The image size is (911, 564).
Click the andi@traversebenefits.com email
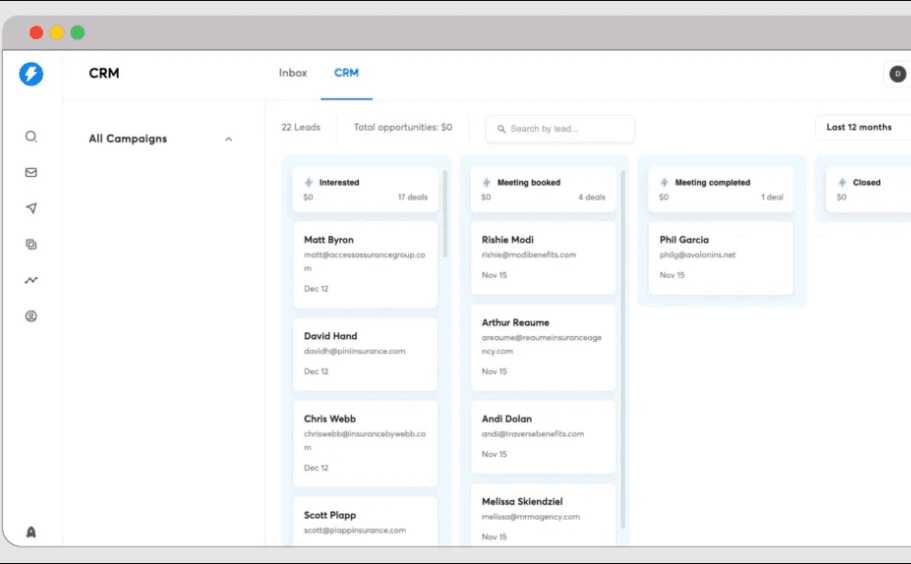point(533,434)
